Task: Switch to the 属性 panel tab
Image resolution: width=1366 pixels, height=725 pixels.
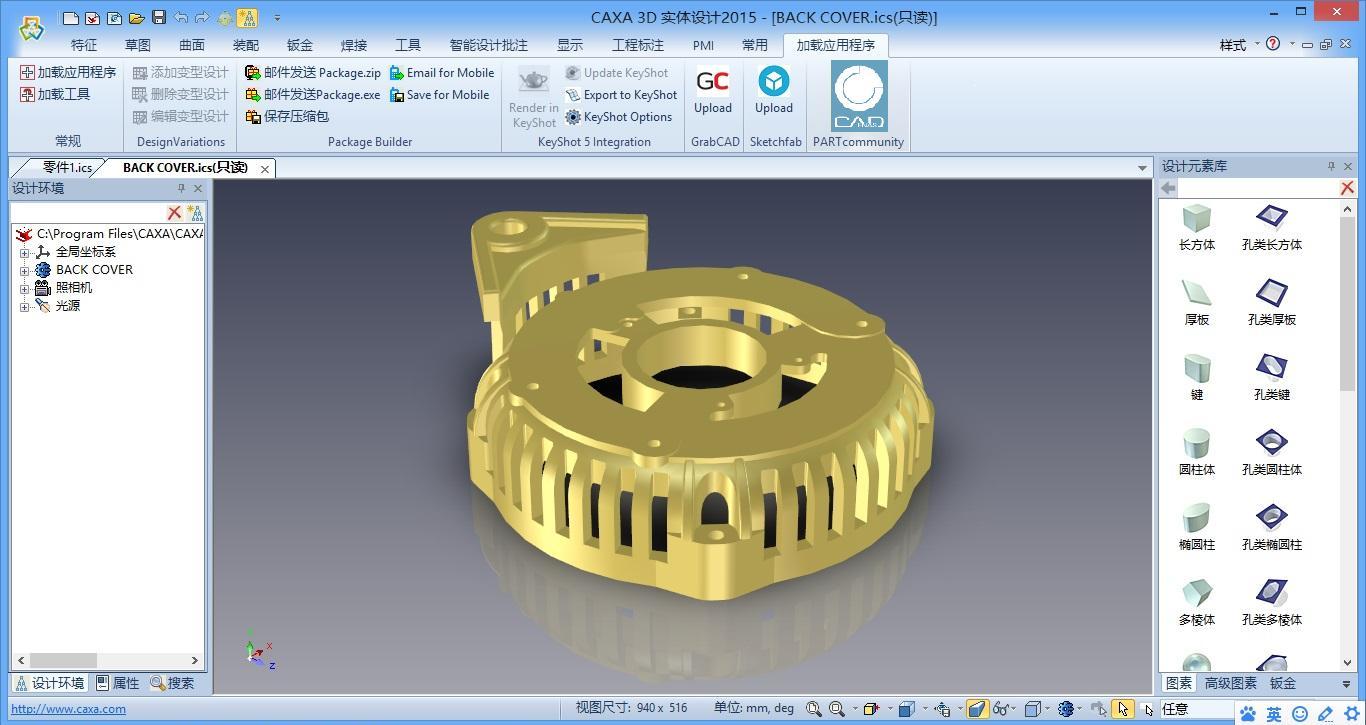Action: coord(119,683)
